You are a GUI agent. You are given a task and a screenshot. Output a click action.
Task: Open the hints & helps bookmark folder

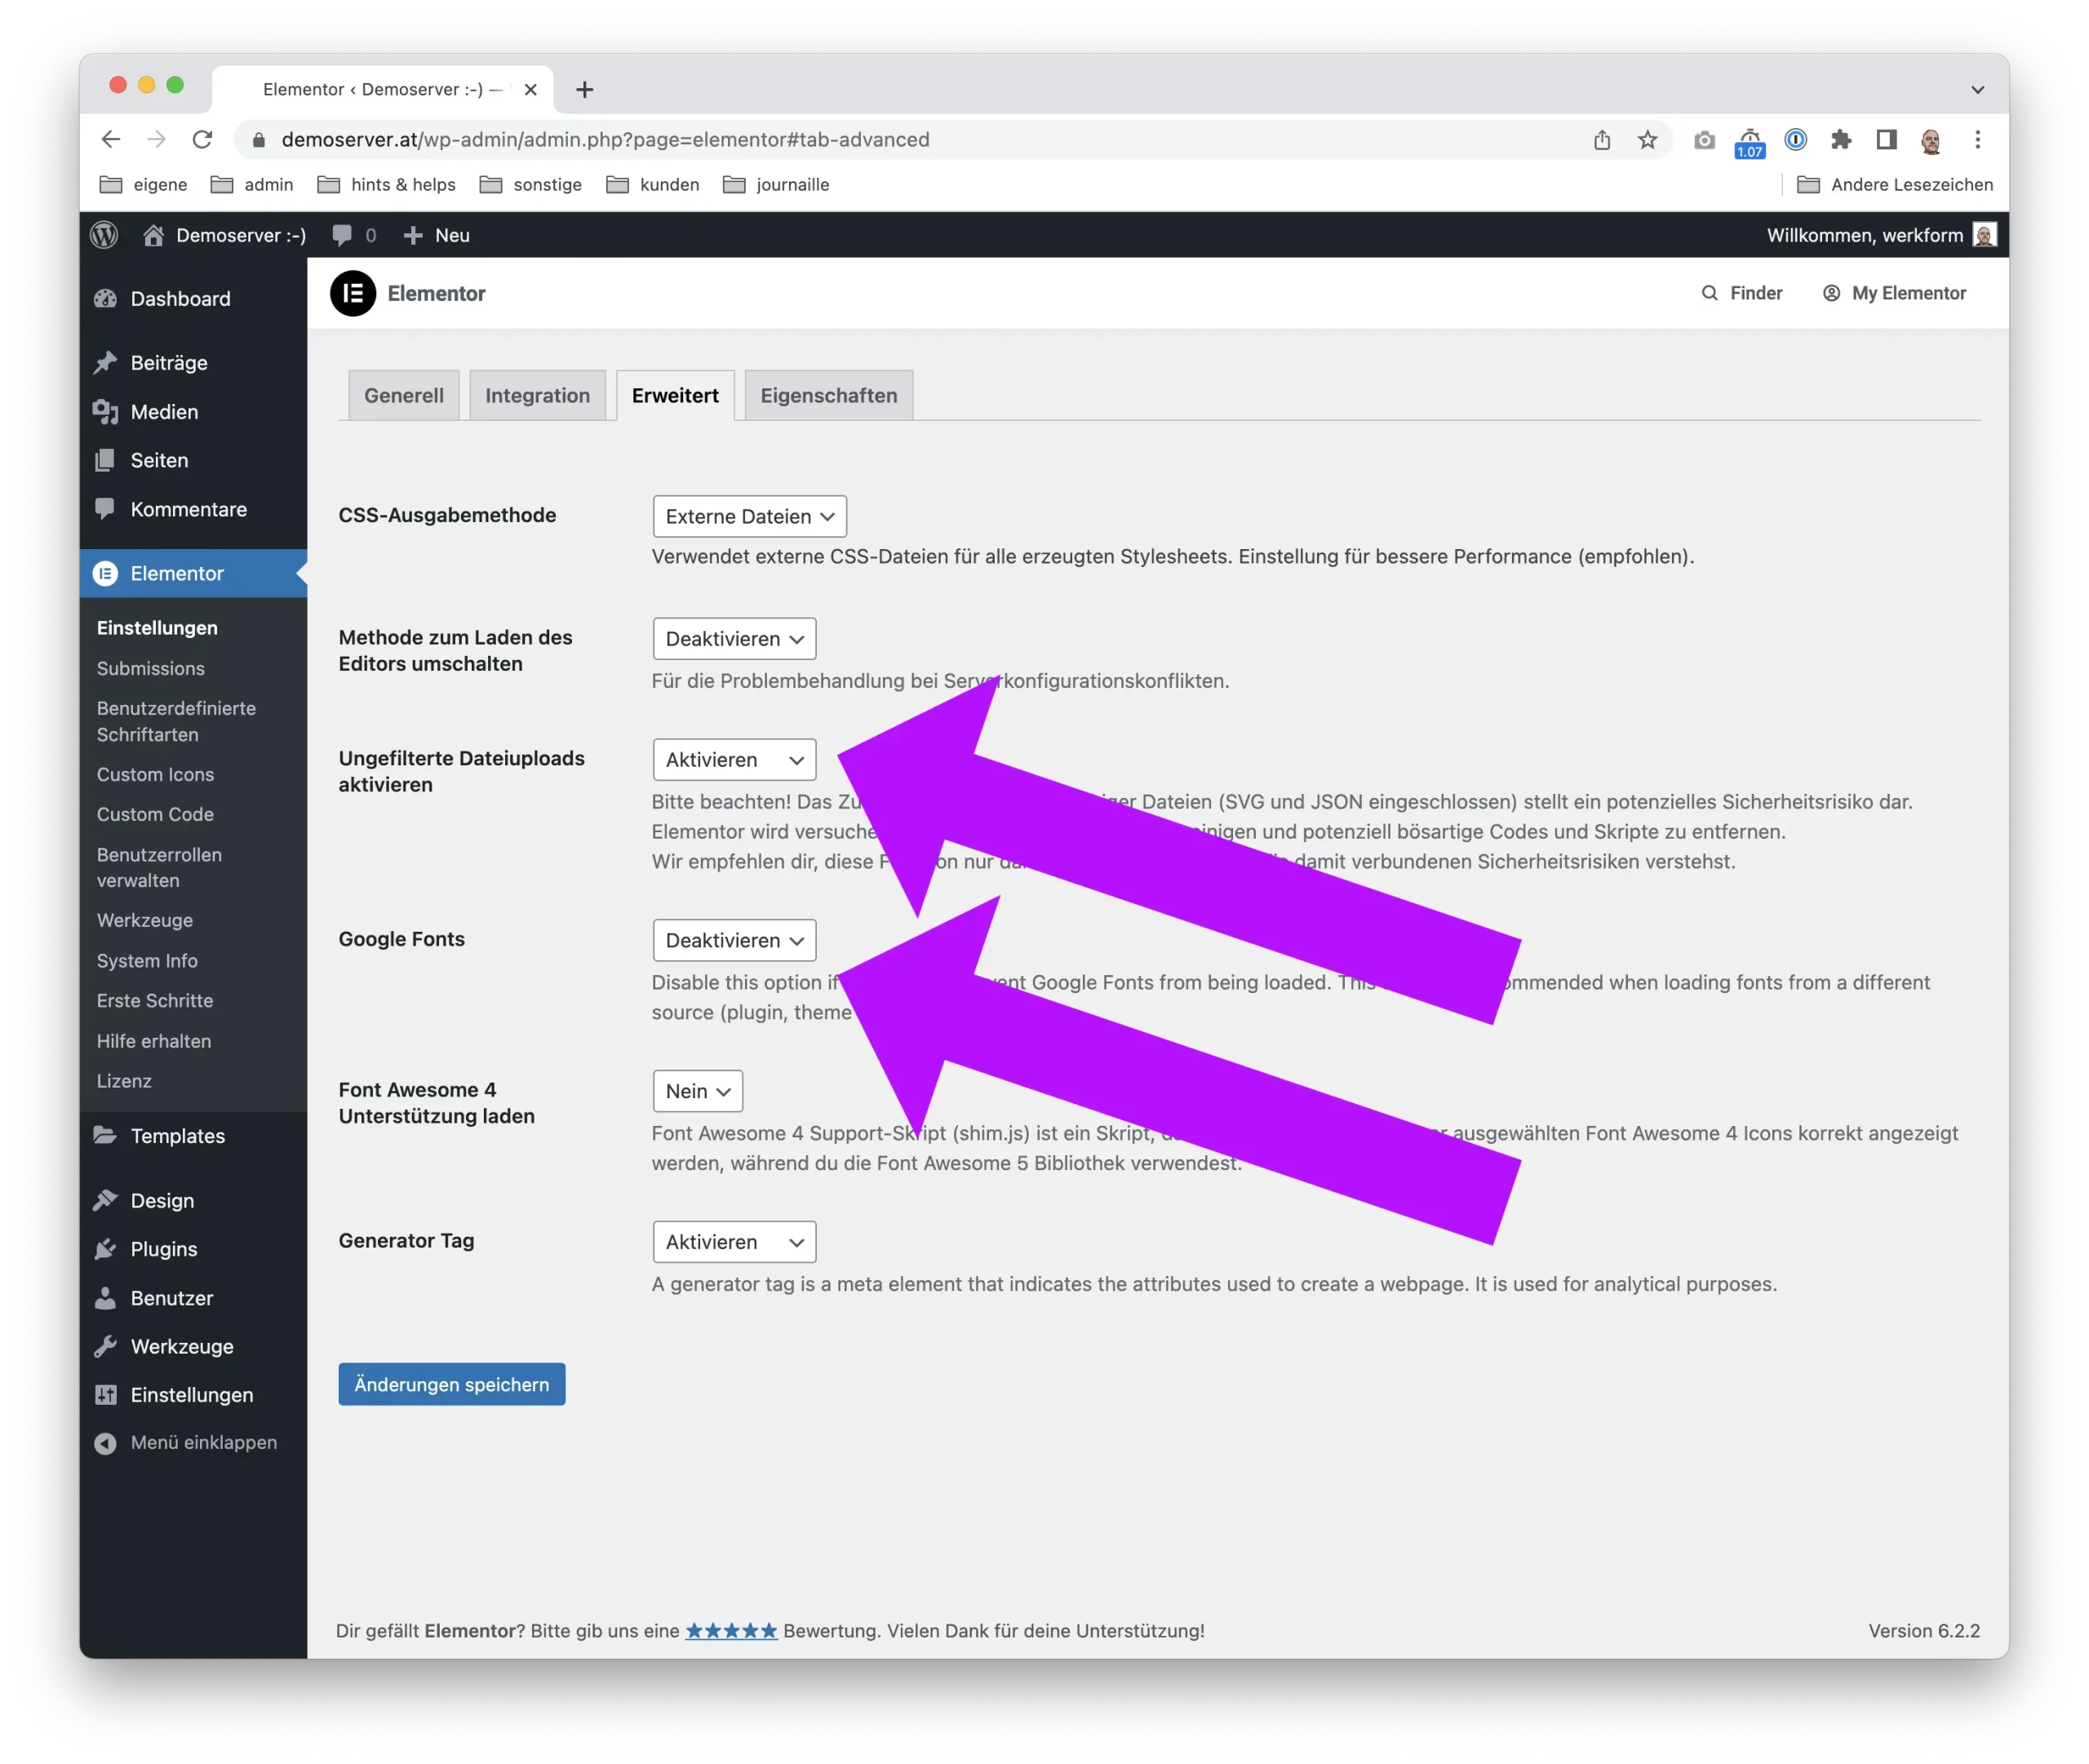tap(386, 185)
